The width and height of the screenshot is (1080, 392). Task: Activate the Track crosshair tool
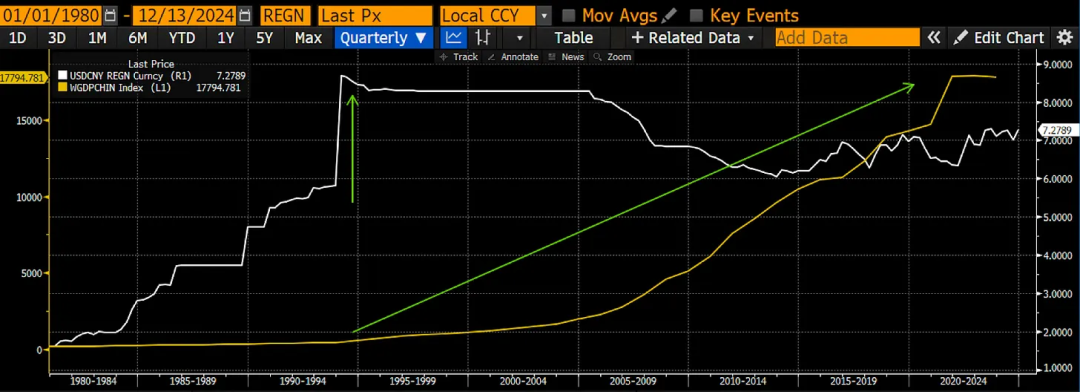point(459,56)
